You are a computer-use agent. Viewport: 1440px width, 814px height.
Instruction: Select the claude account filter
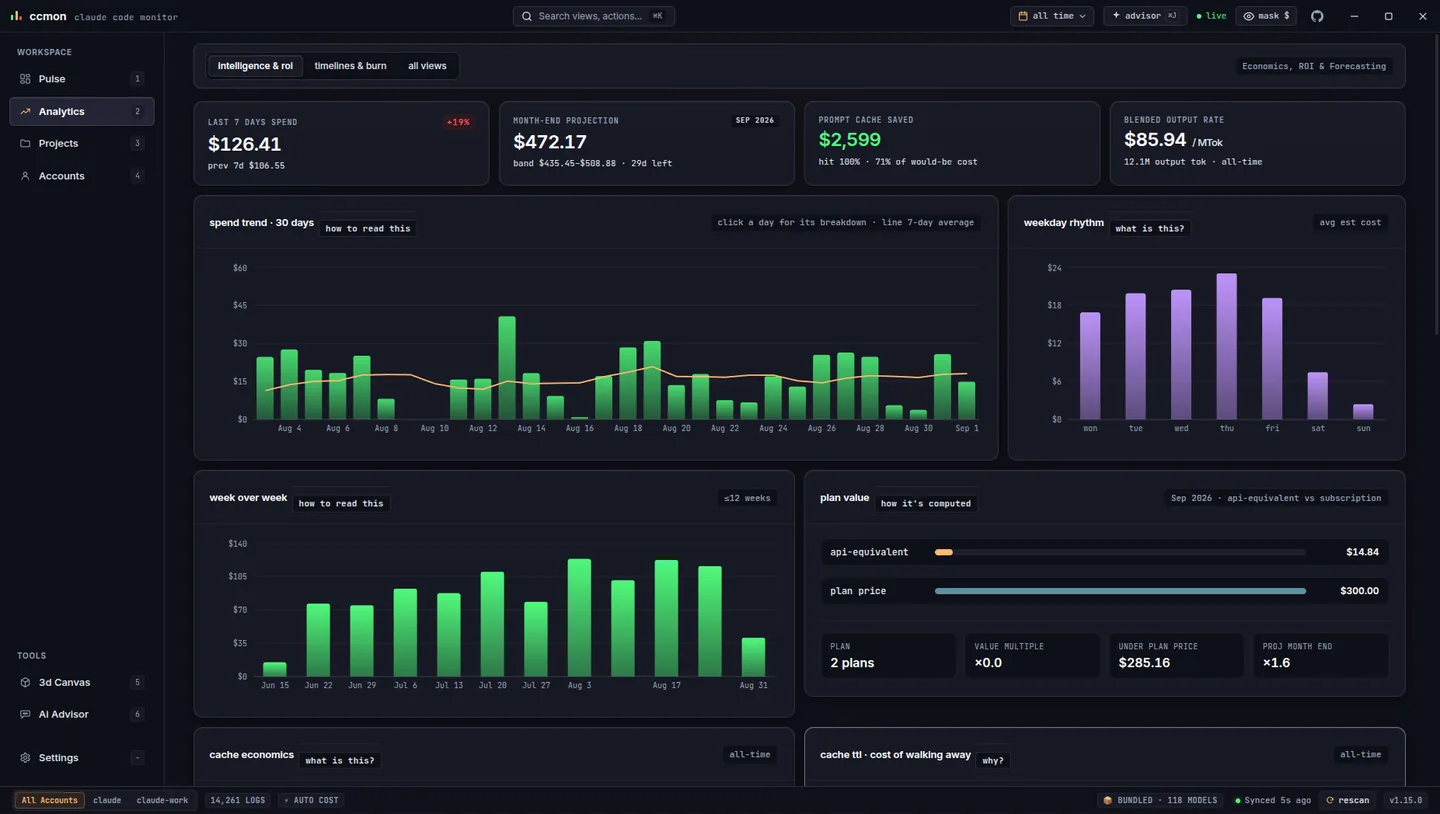pyautogui.click(x=107, y=800)
